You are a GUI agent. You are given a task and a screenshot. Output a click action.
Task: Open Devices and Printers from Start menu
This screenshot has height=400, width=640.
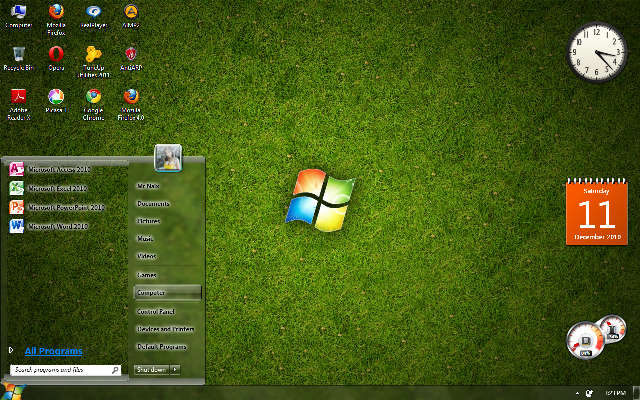pyautogui.click(x=166, y=329)
